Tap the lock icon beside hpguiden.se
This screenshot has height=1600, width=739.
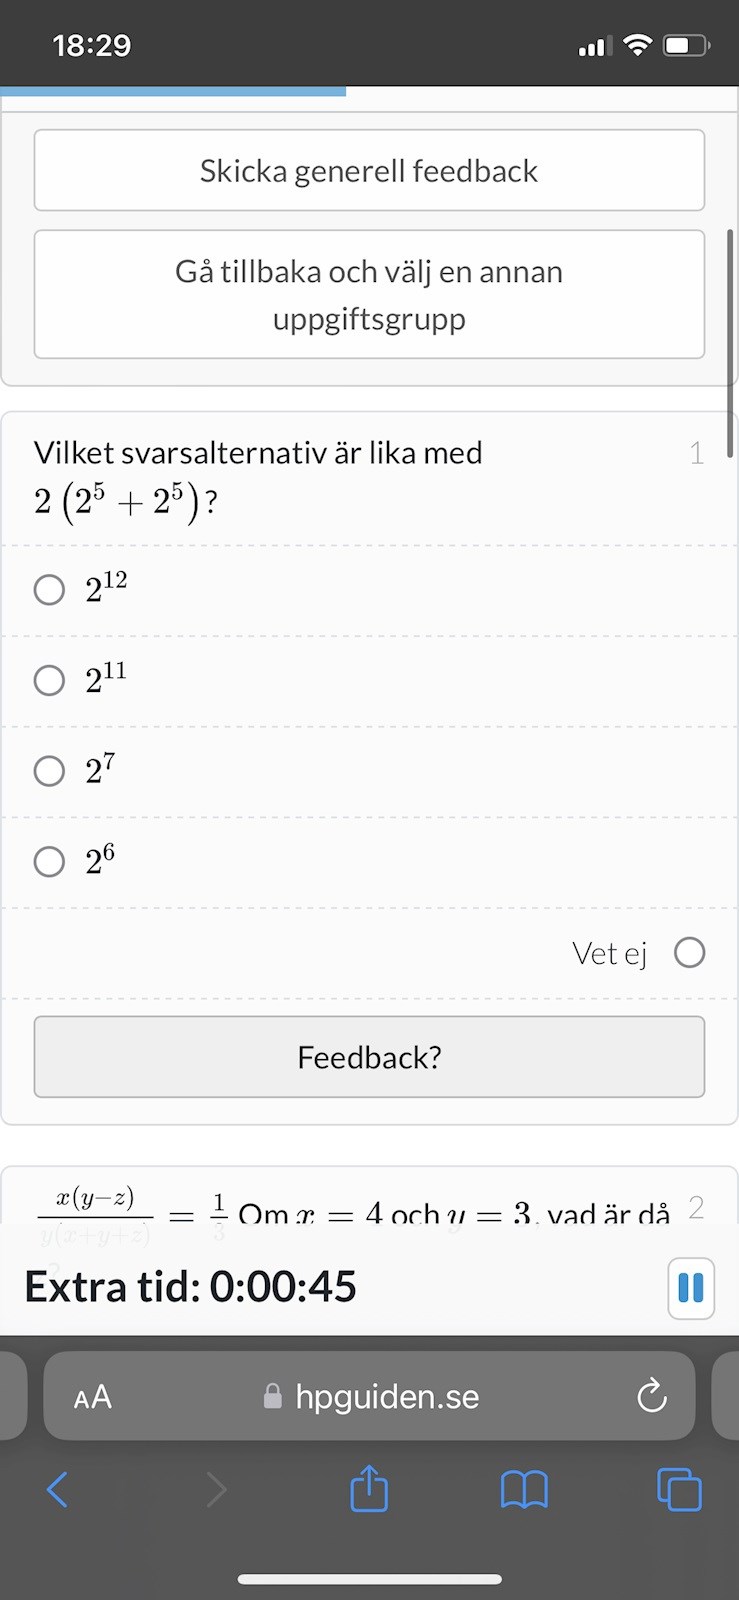pyautogui.click(x=272, y=1396)
